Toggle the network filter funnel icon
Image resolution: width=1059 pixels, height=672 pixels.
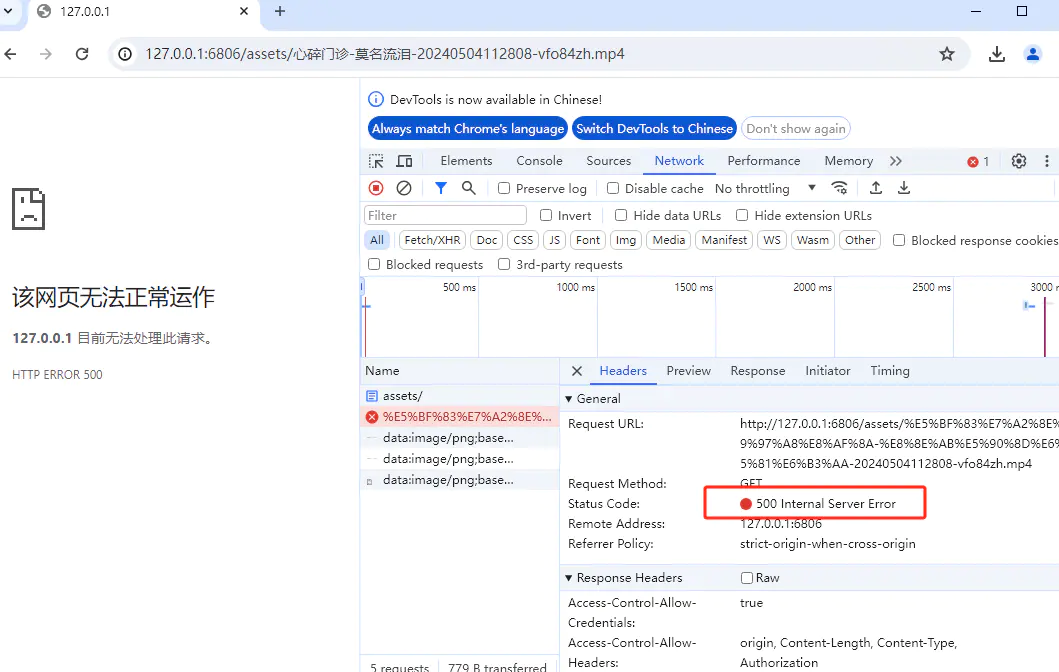pos(441,188)
